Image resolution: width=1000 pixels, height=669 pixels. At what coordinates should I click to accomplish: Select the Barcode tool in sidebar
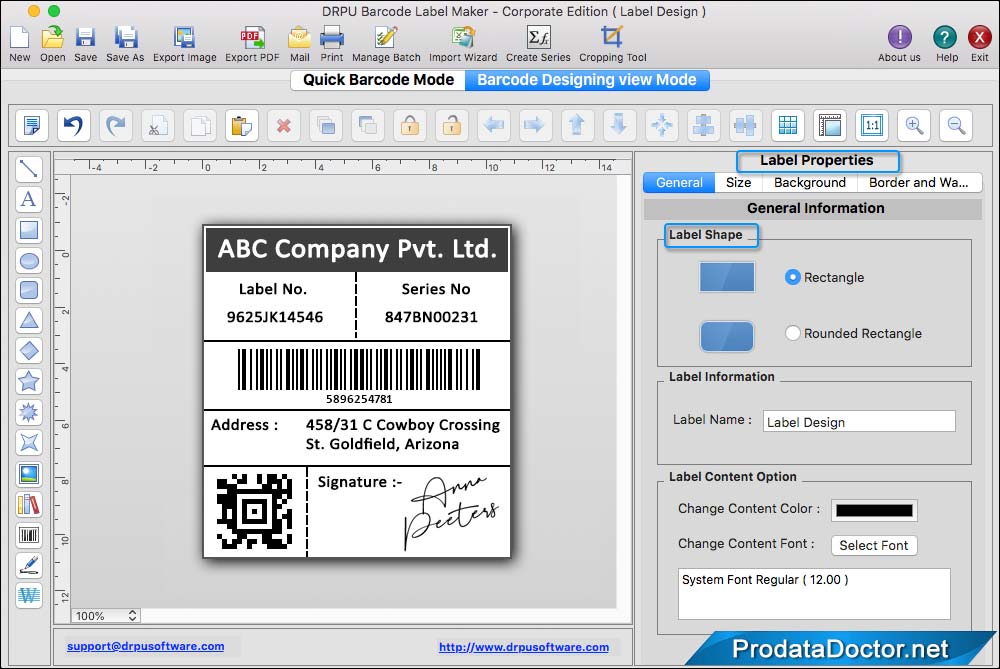[29, 534]
